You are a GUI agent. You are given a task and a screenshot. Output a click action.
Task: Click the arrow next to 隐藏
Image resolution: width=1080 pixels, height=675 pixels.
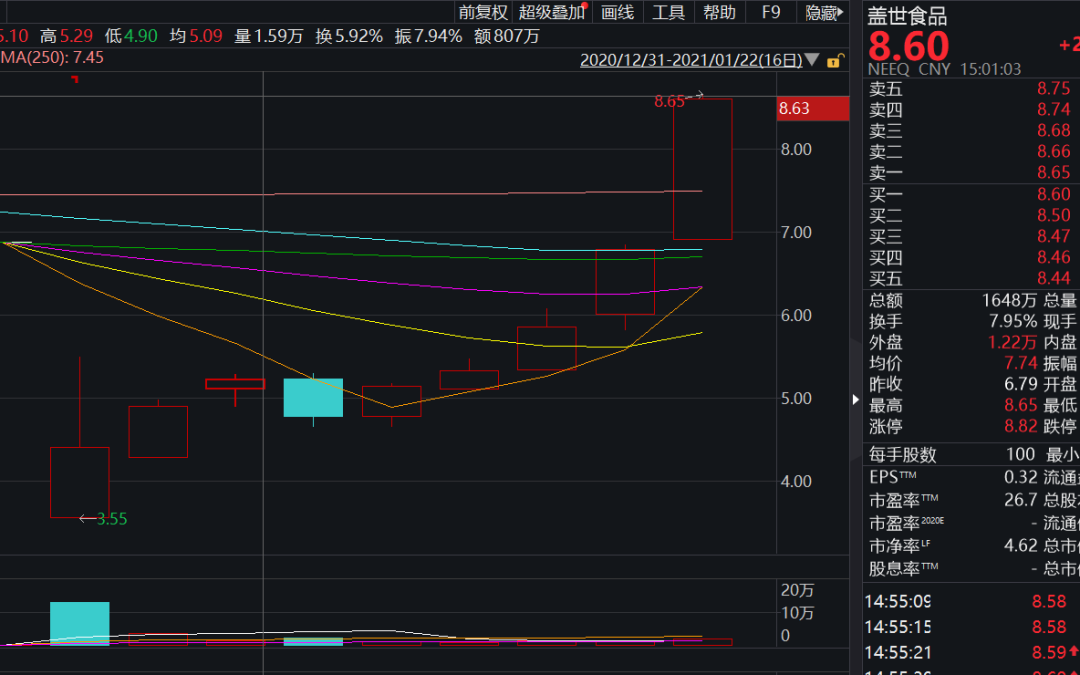(x=842, y=12)
